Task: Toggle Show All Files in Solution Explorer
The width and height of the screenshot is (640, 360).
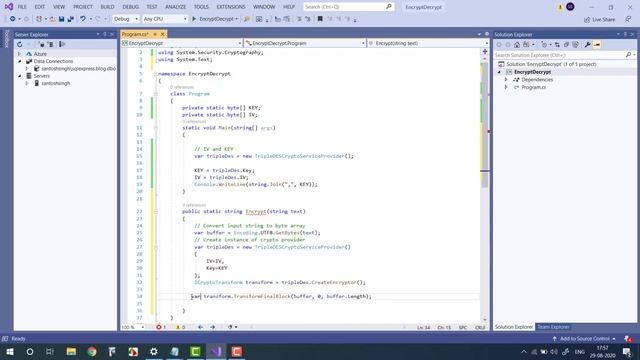Action: pos(576,44)
